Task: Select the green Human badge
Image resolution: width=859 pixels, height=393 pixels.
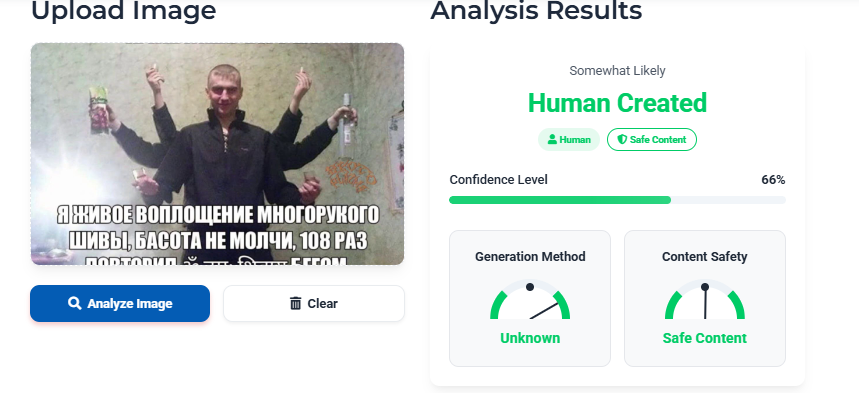Action: 569,140
